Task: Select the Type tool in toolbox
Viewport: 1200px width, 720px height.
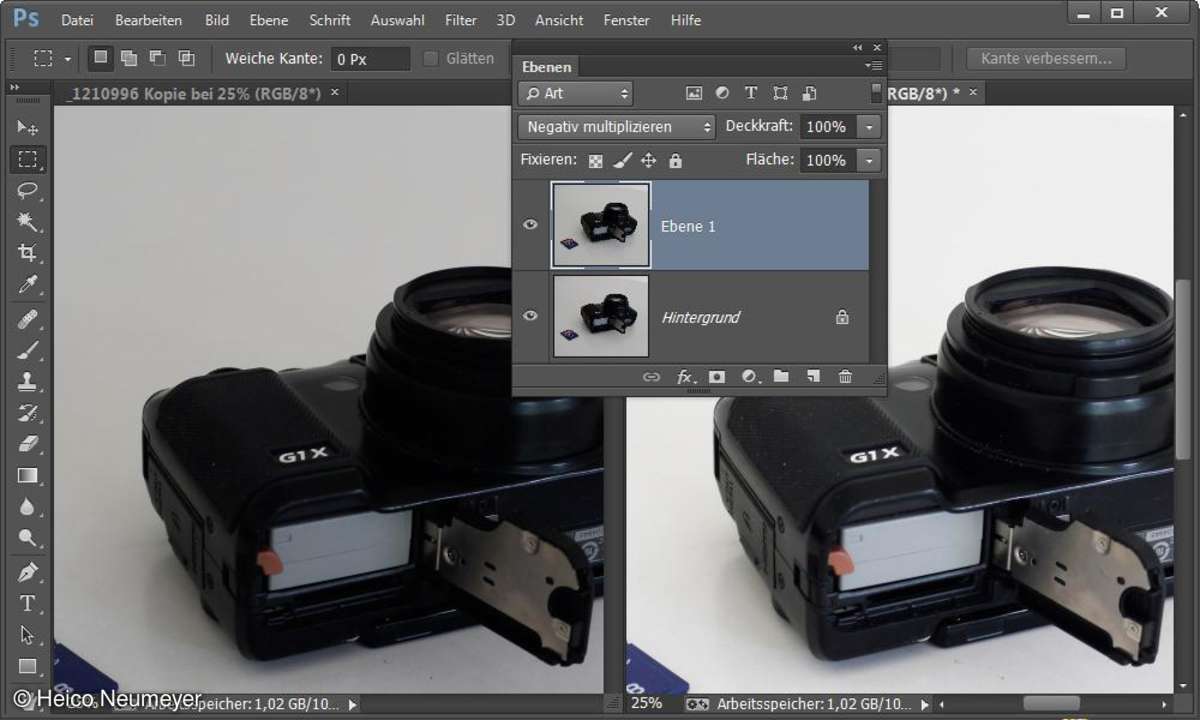Action: pyautogui.click(x=28, y=604)
